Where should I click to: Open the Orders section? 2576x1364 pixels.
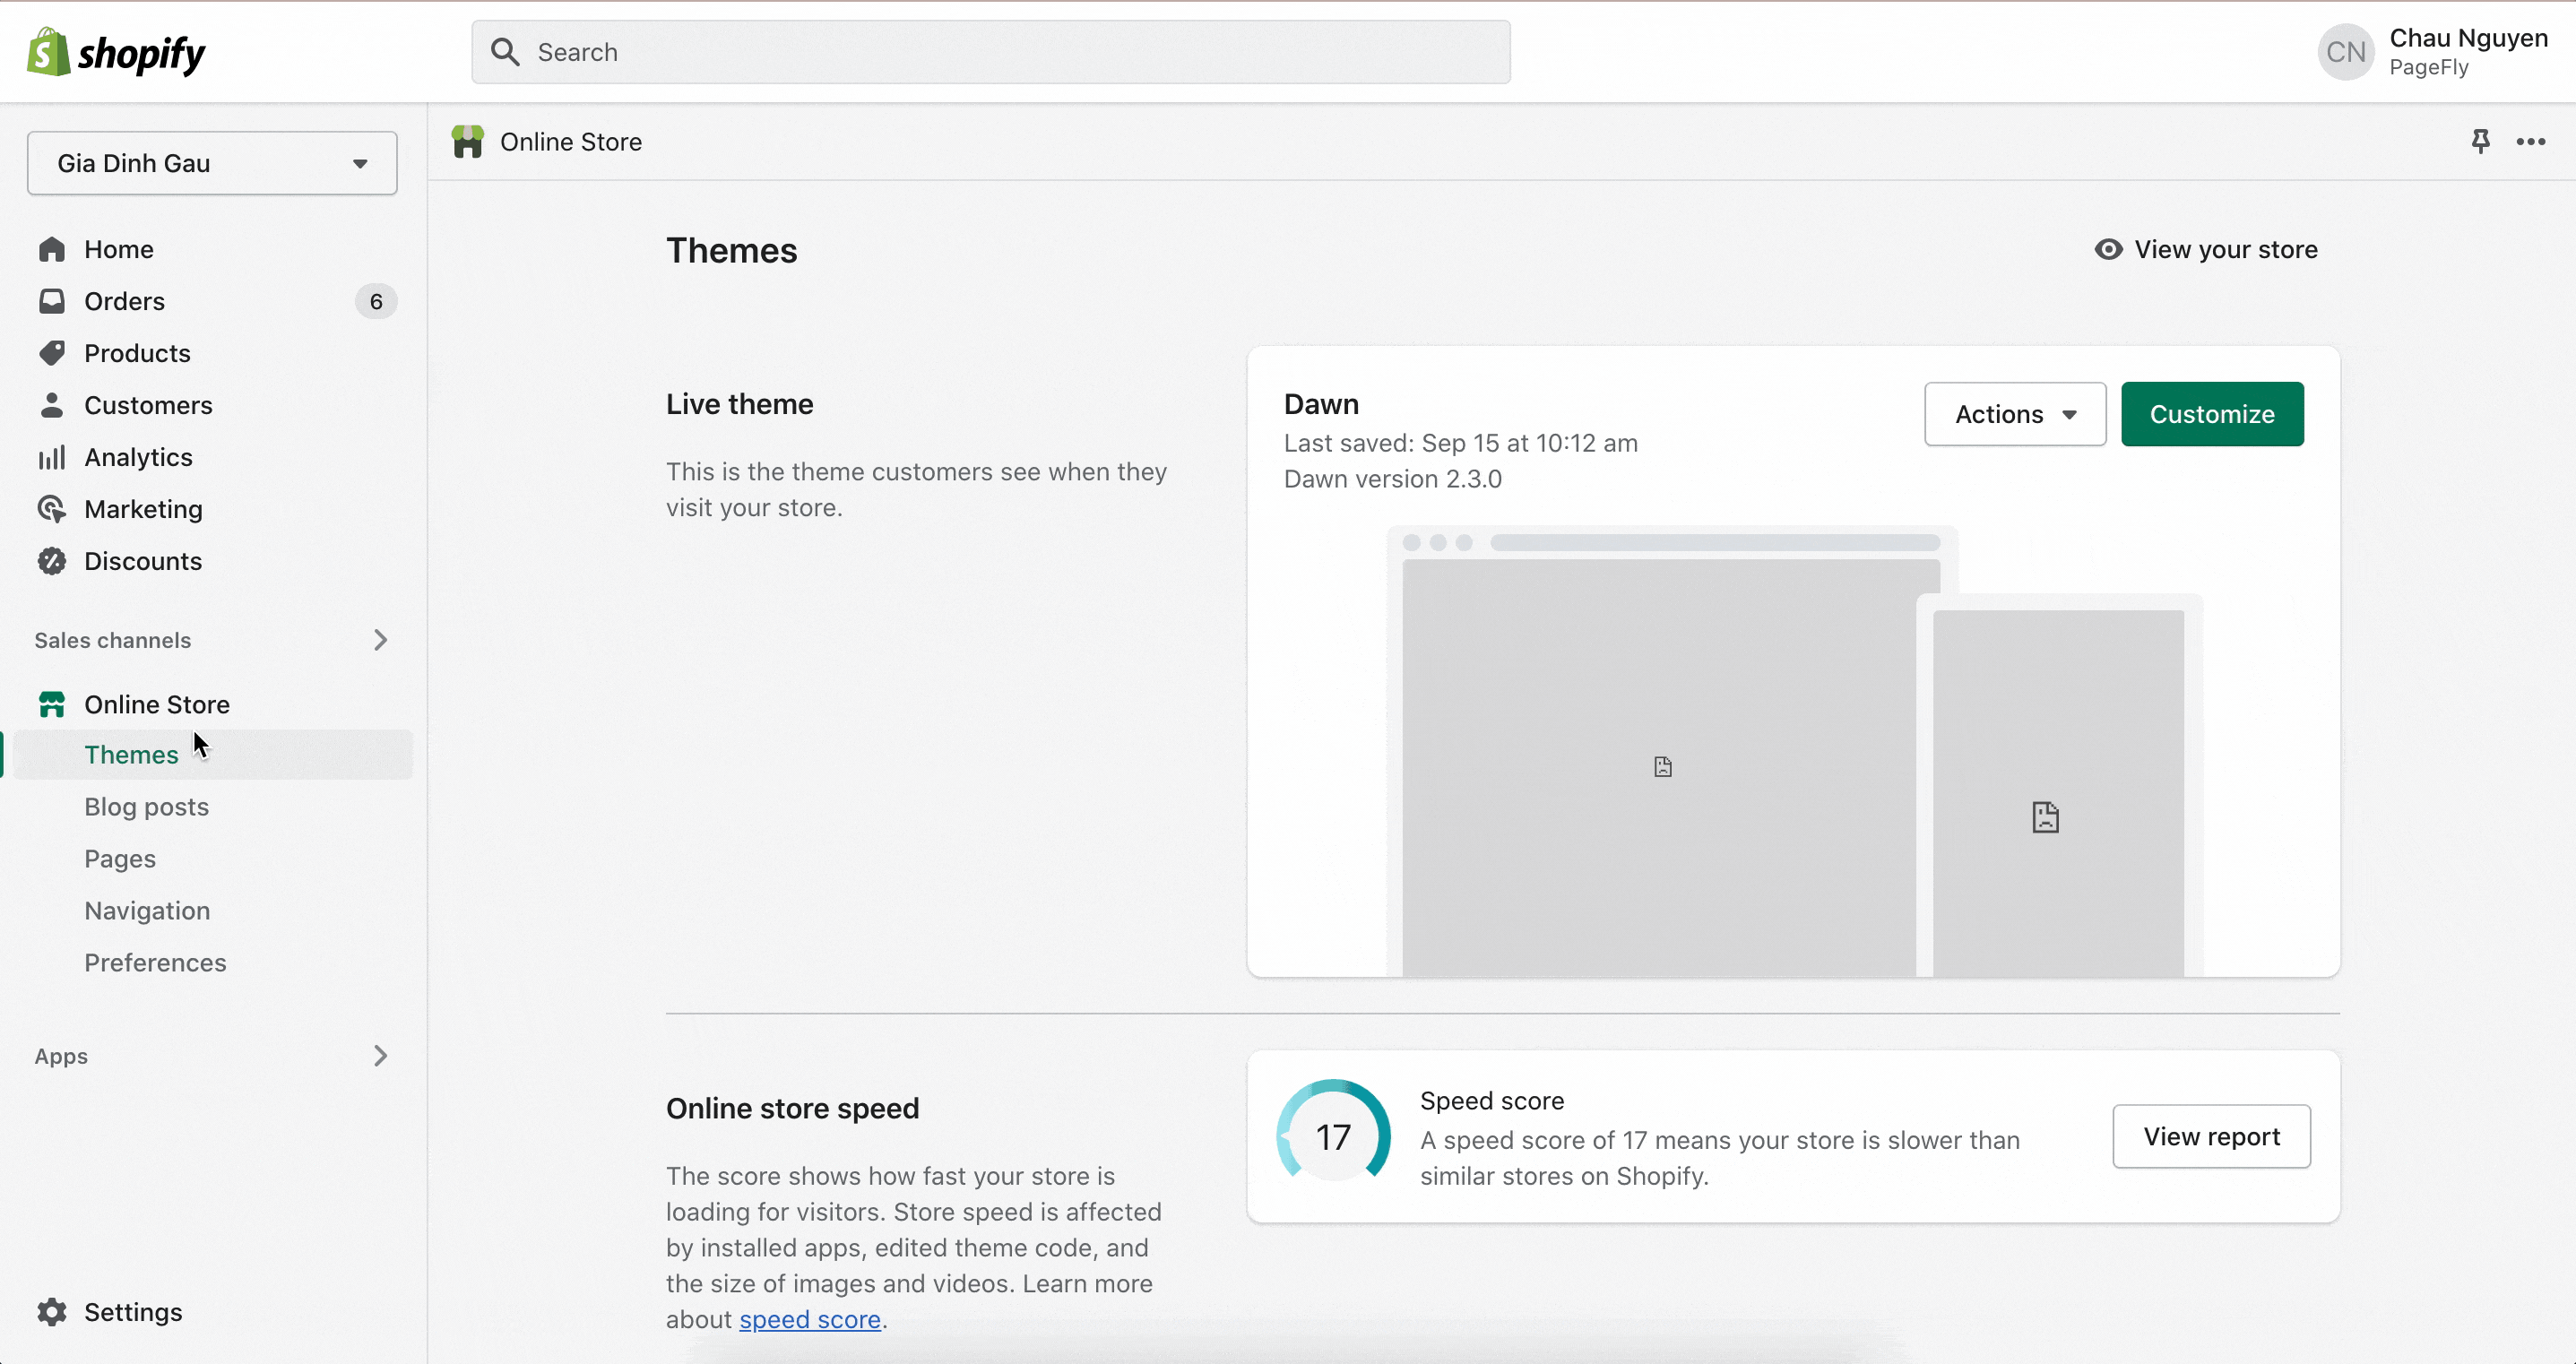pos(124,301)
